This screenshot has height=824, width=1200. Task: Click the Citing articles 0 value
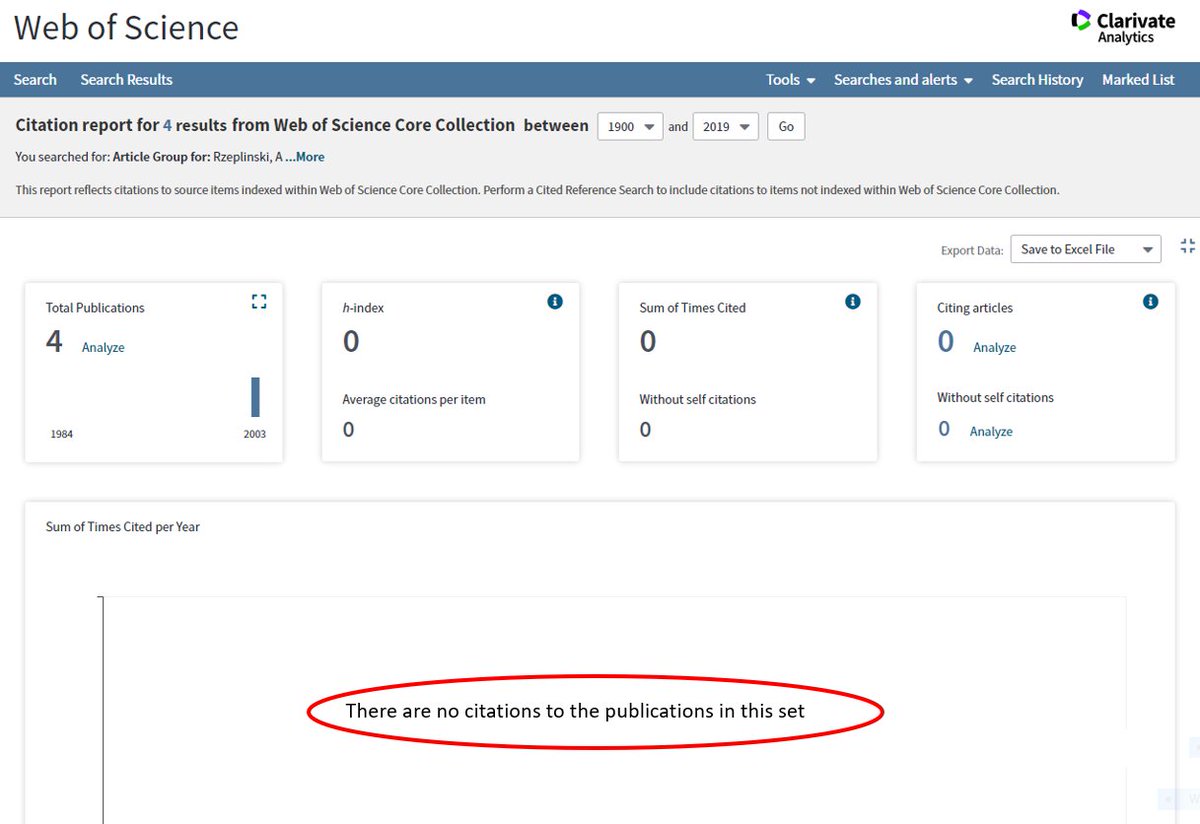[945, 342]
